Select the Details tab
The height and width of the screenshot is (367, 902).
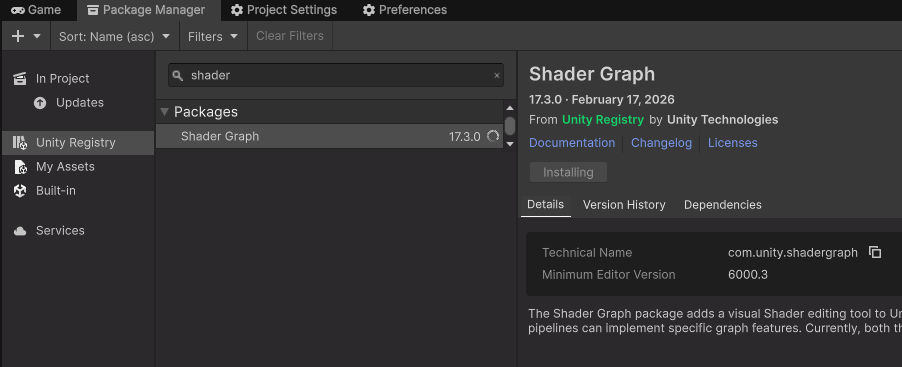[545, 205]
